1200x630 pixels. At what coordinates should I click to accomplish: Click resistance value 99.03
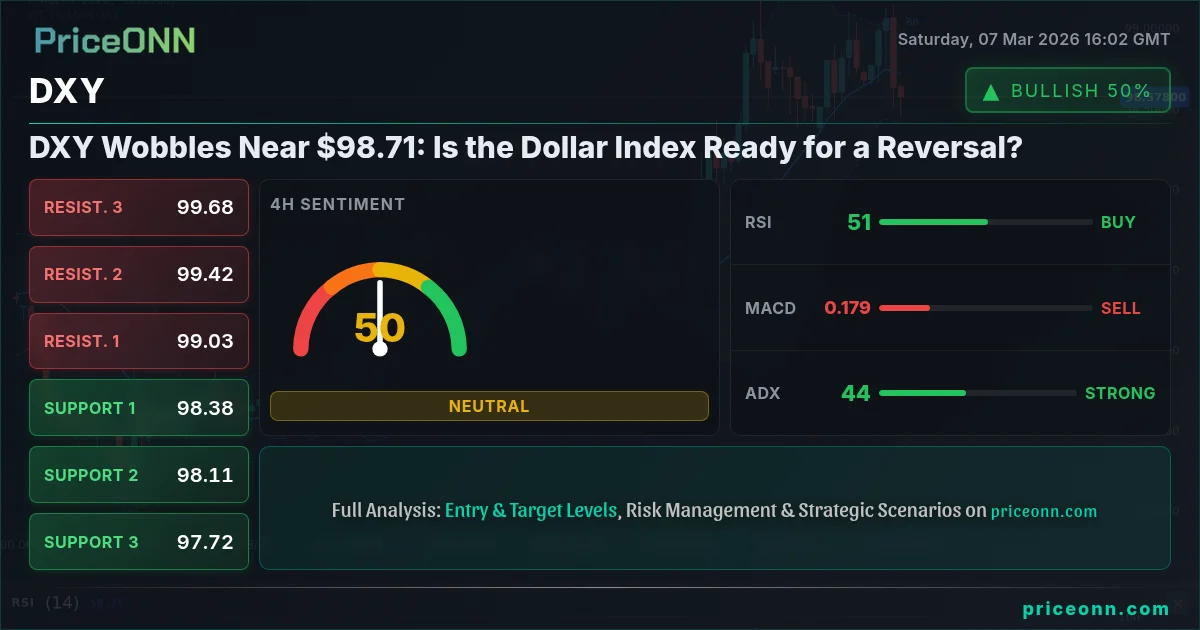(x=205, y=341)
